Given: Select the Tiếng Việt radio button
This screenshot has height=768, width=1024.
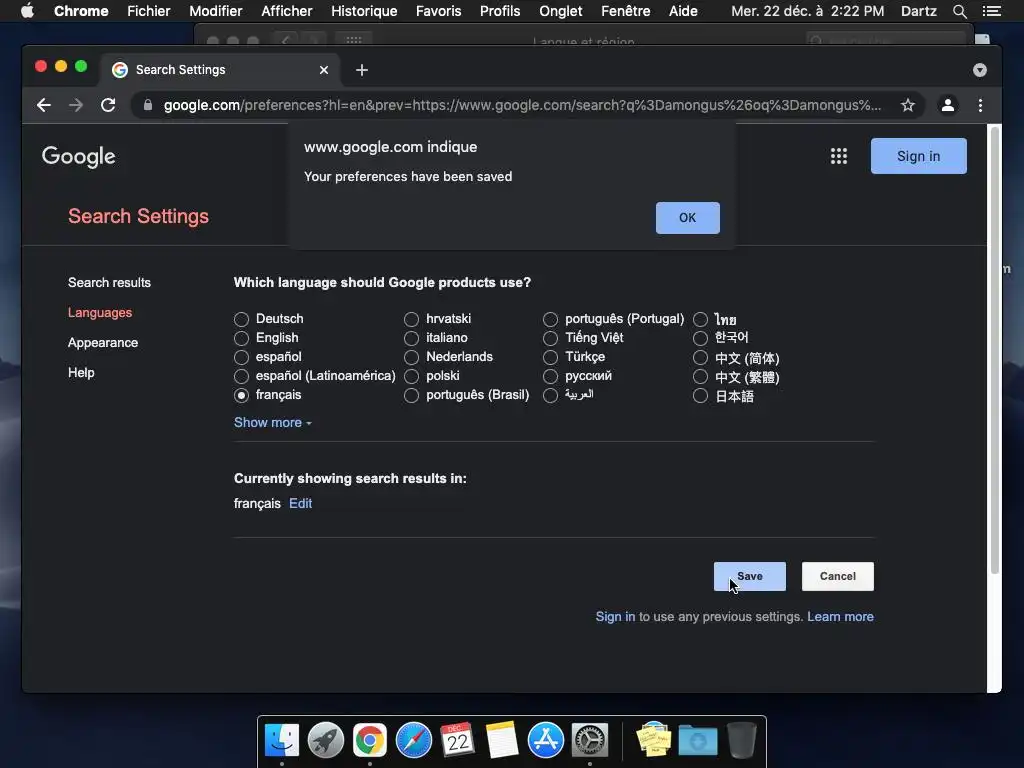Looking at the screenshot, I should 551,338.
